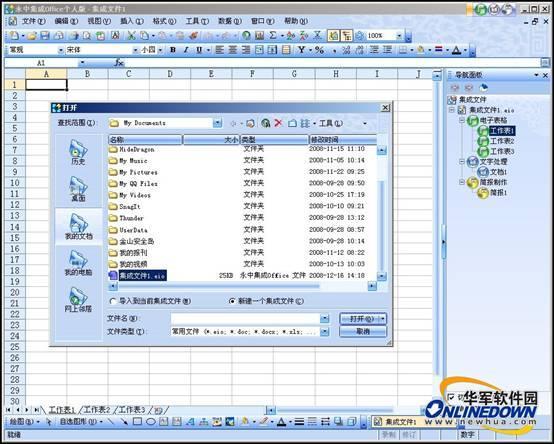Go to 桌面 in dialog sidebar
Image resolution: width=554 pixels, height=444 pixels.
pos(78,189)
